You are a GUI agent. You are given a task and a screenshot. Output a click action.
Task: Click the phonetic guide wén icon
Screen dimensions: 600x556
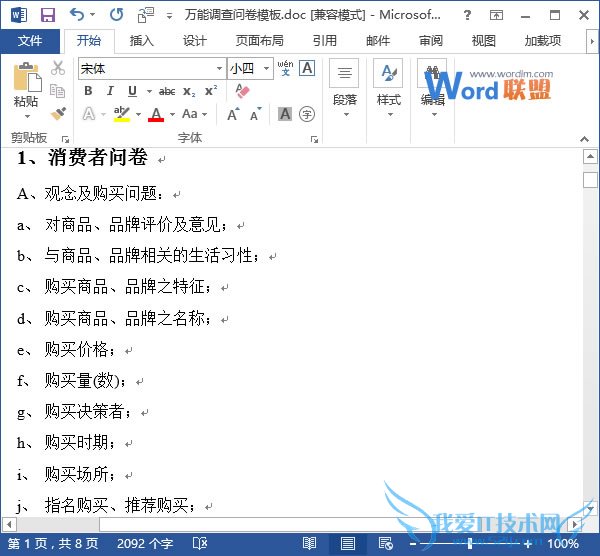[285, 68]
